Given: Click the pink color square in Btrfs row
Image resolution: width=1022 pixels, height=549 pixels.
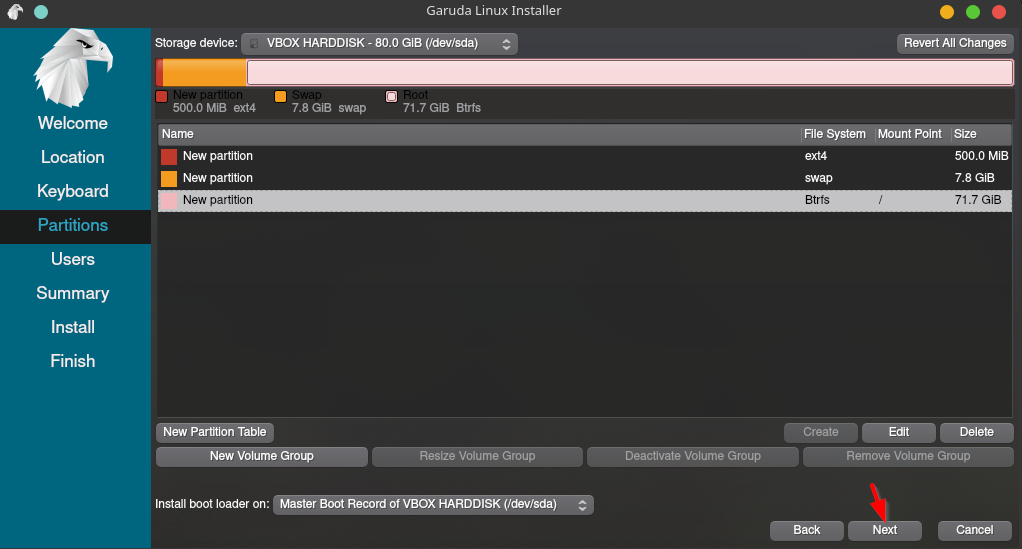Looking at the screenshot, I should pyautogui.click(x=169, y=201).
